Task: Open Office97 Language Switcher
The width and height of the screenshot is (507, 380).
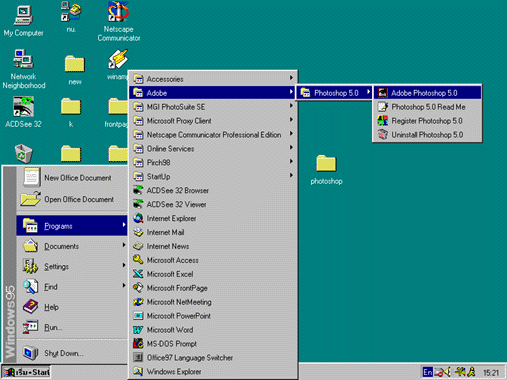Action: click(213, 358)
